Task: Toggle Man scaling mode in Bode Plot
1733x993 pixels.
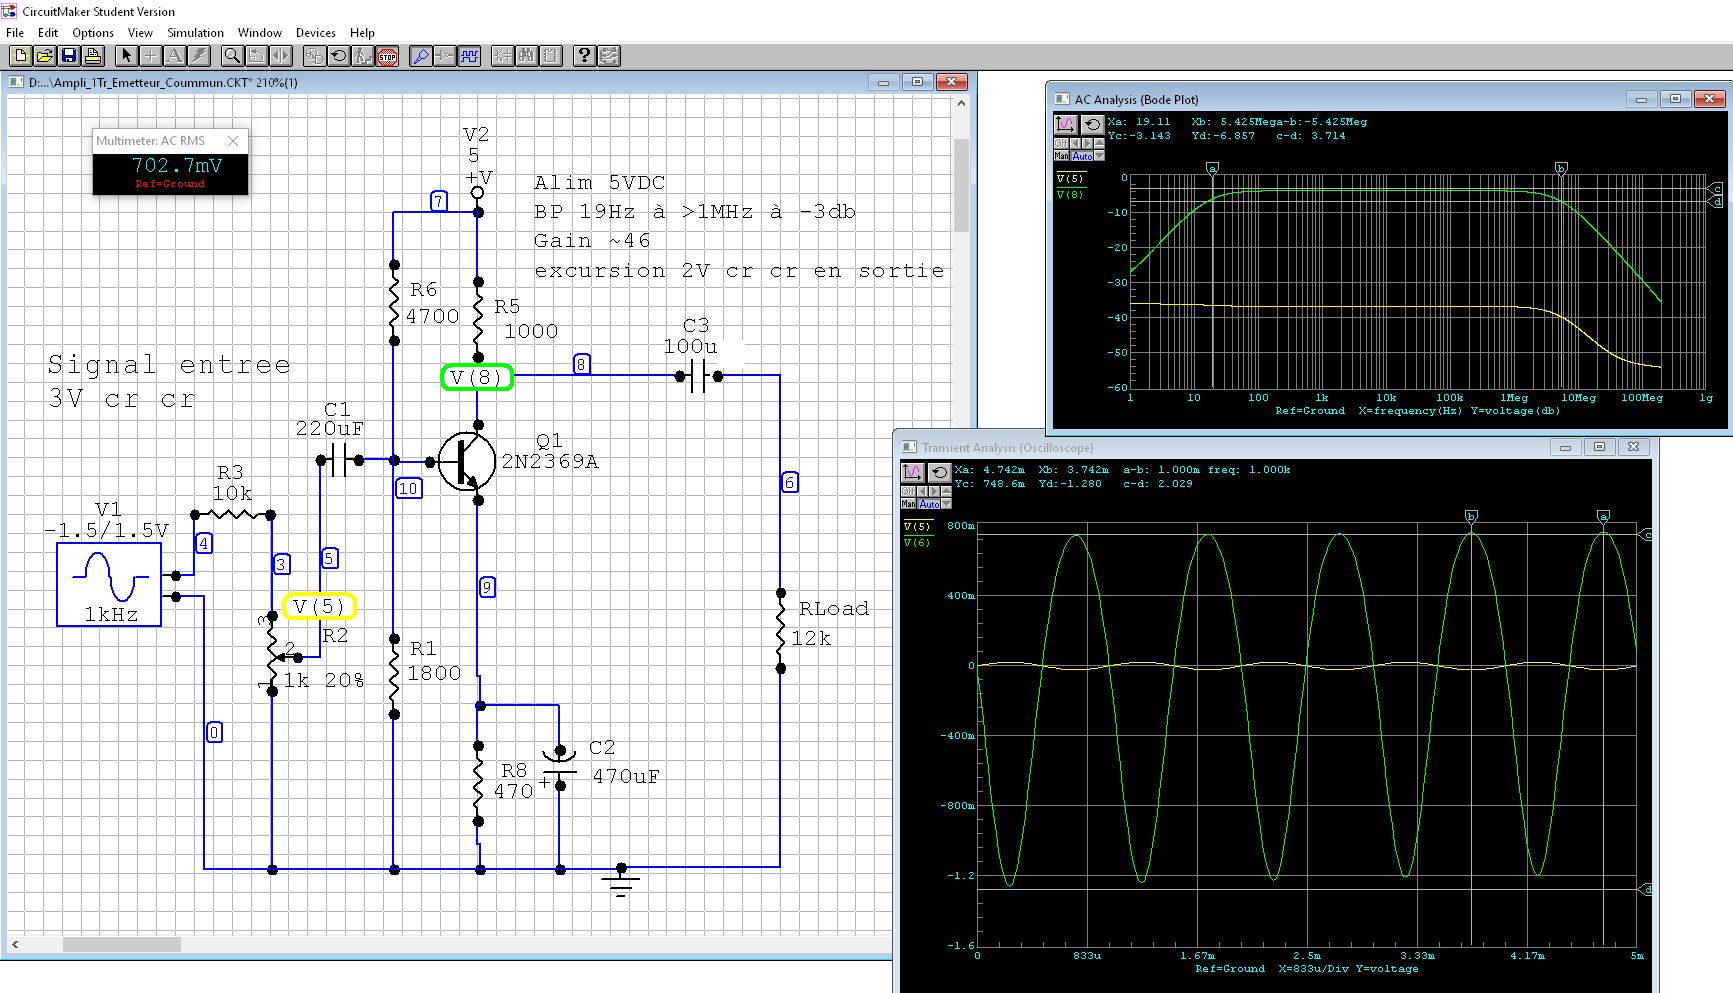Action: pos(1061,156)
